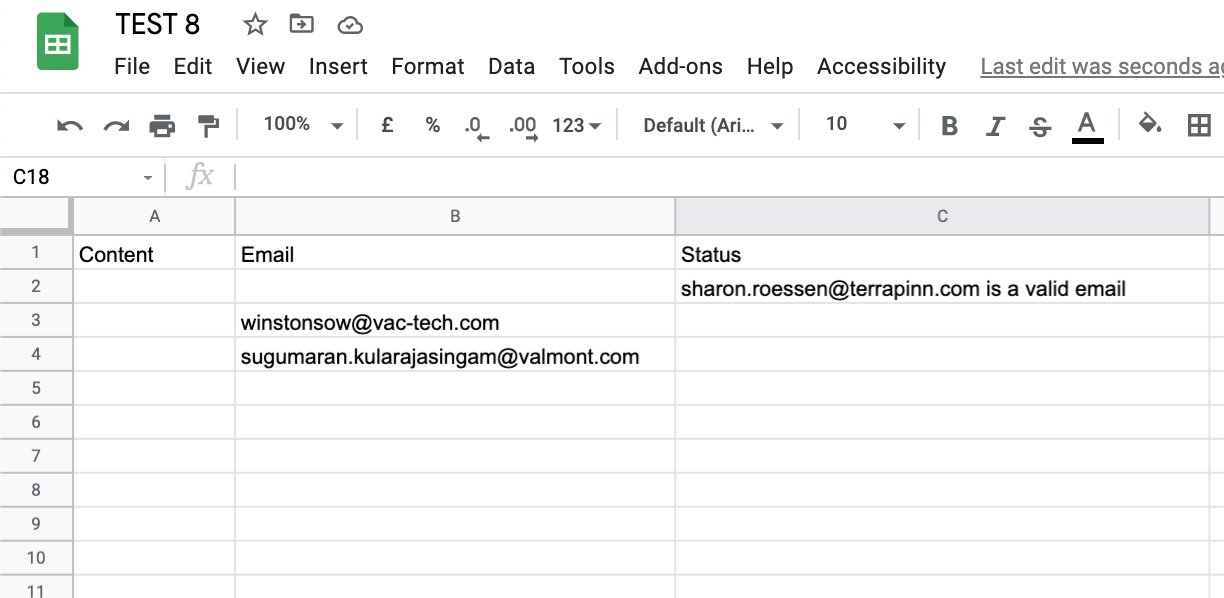Open the Data menu

click(x=511, y=66)
